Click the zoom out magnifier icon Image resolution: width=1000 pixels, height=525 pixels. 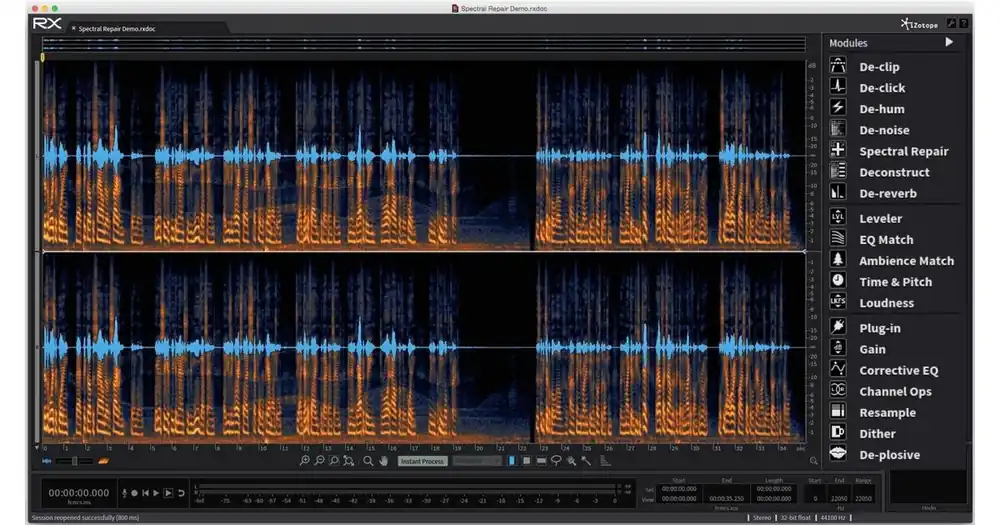coord(320,461)
